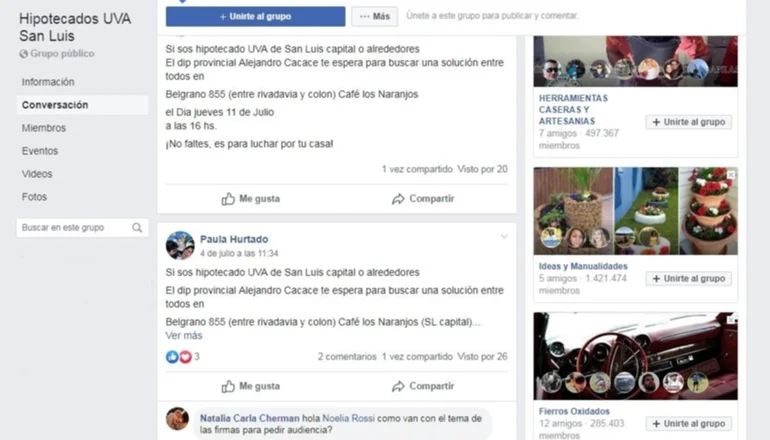The image size is (770, 440).
Task: Open the 2 comentarios link
Action: [x=347, y=357]
